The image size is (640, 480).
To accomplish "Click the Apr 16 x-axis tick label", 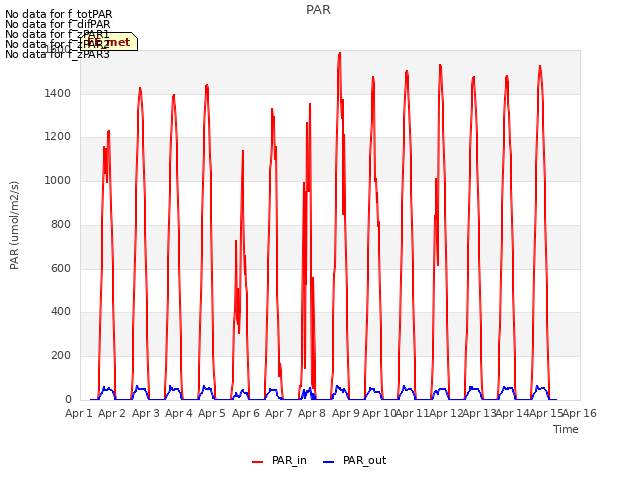I will pyautogui.click(x=580, y=413).
